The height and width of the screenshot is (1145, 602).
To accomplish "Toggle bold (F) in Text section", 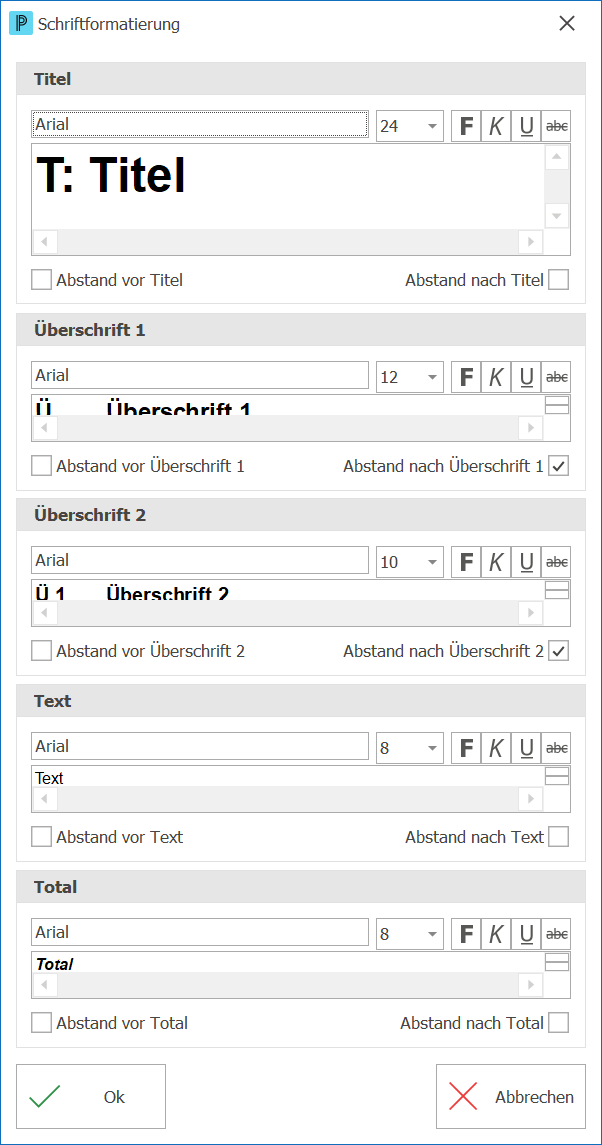I will 466,748.
